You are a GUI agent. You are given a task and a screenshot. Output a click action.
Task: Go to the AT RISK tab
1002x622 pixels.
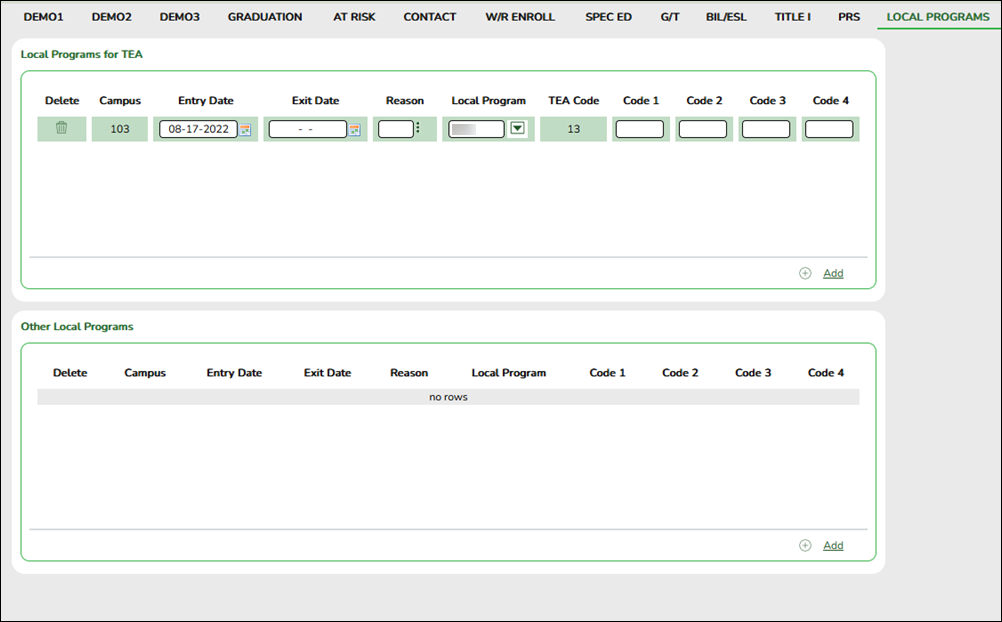click(353, 17)
